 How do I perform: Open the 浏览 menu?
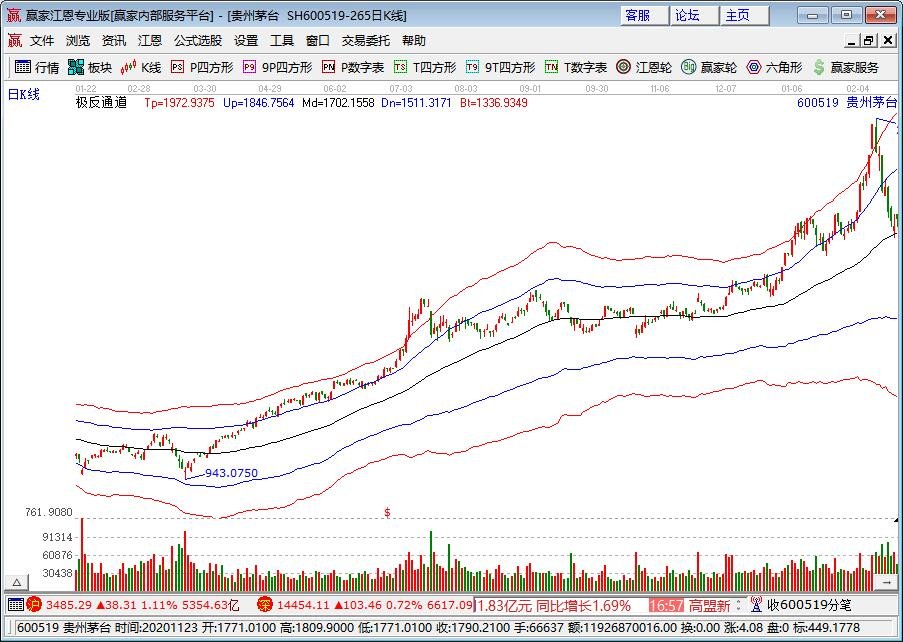[x=78, y=40]
